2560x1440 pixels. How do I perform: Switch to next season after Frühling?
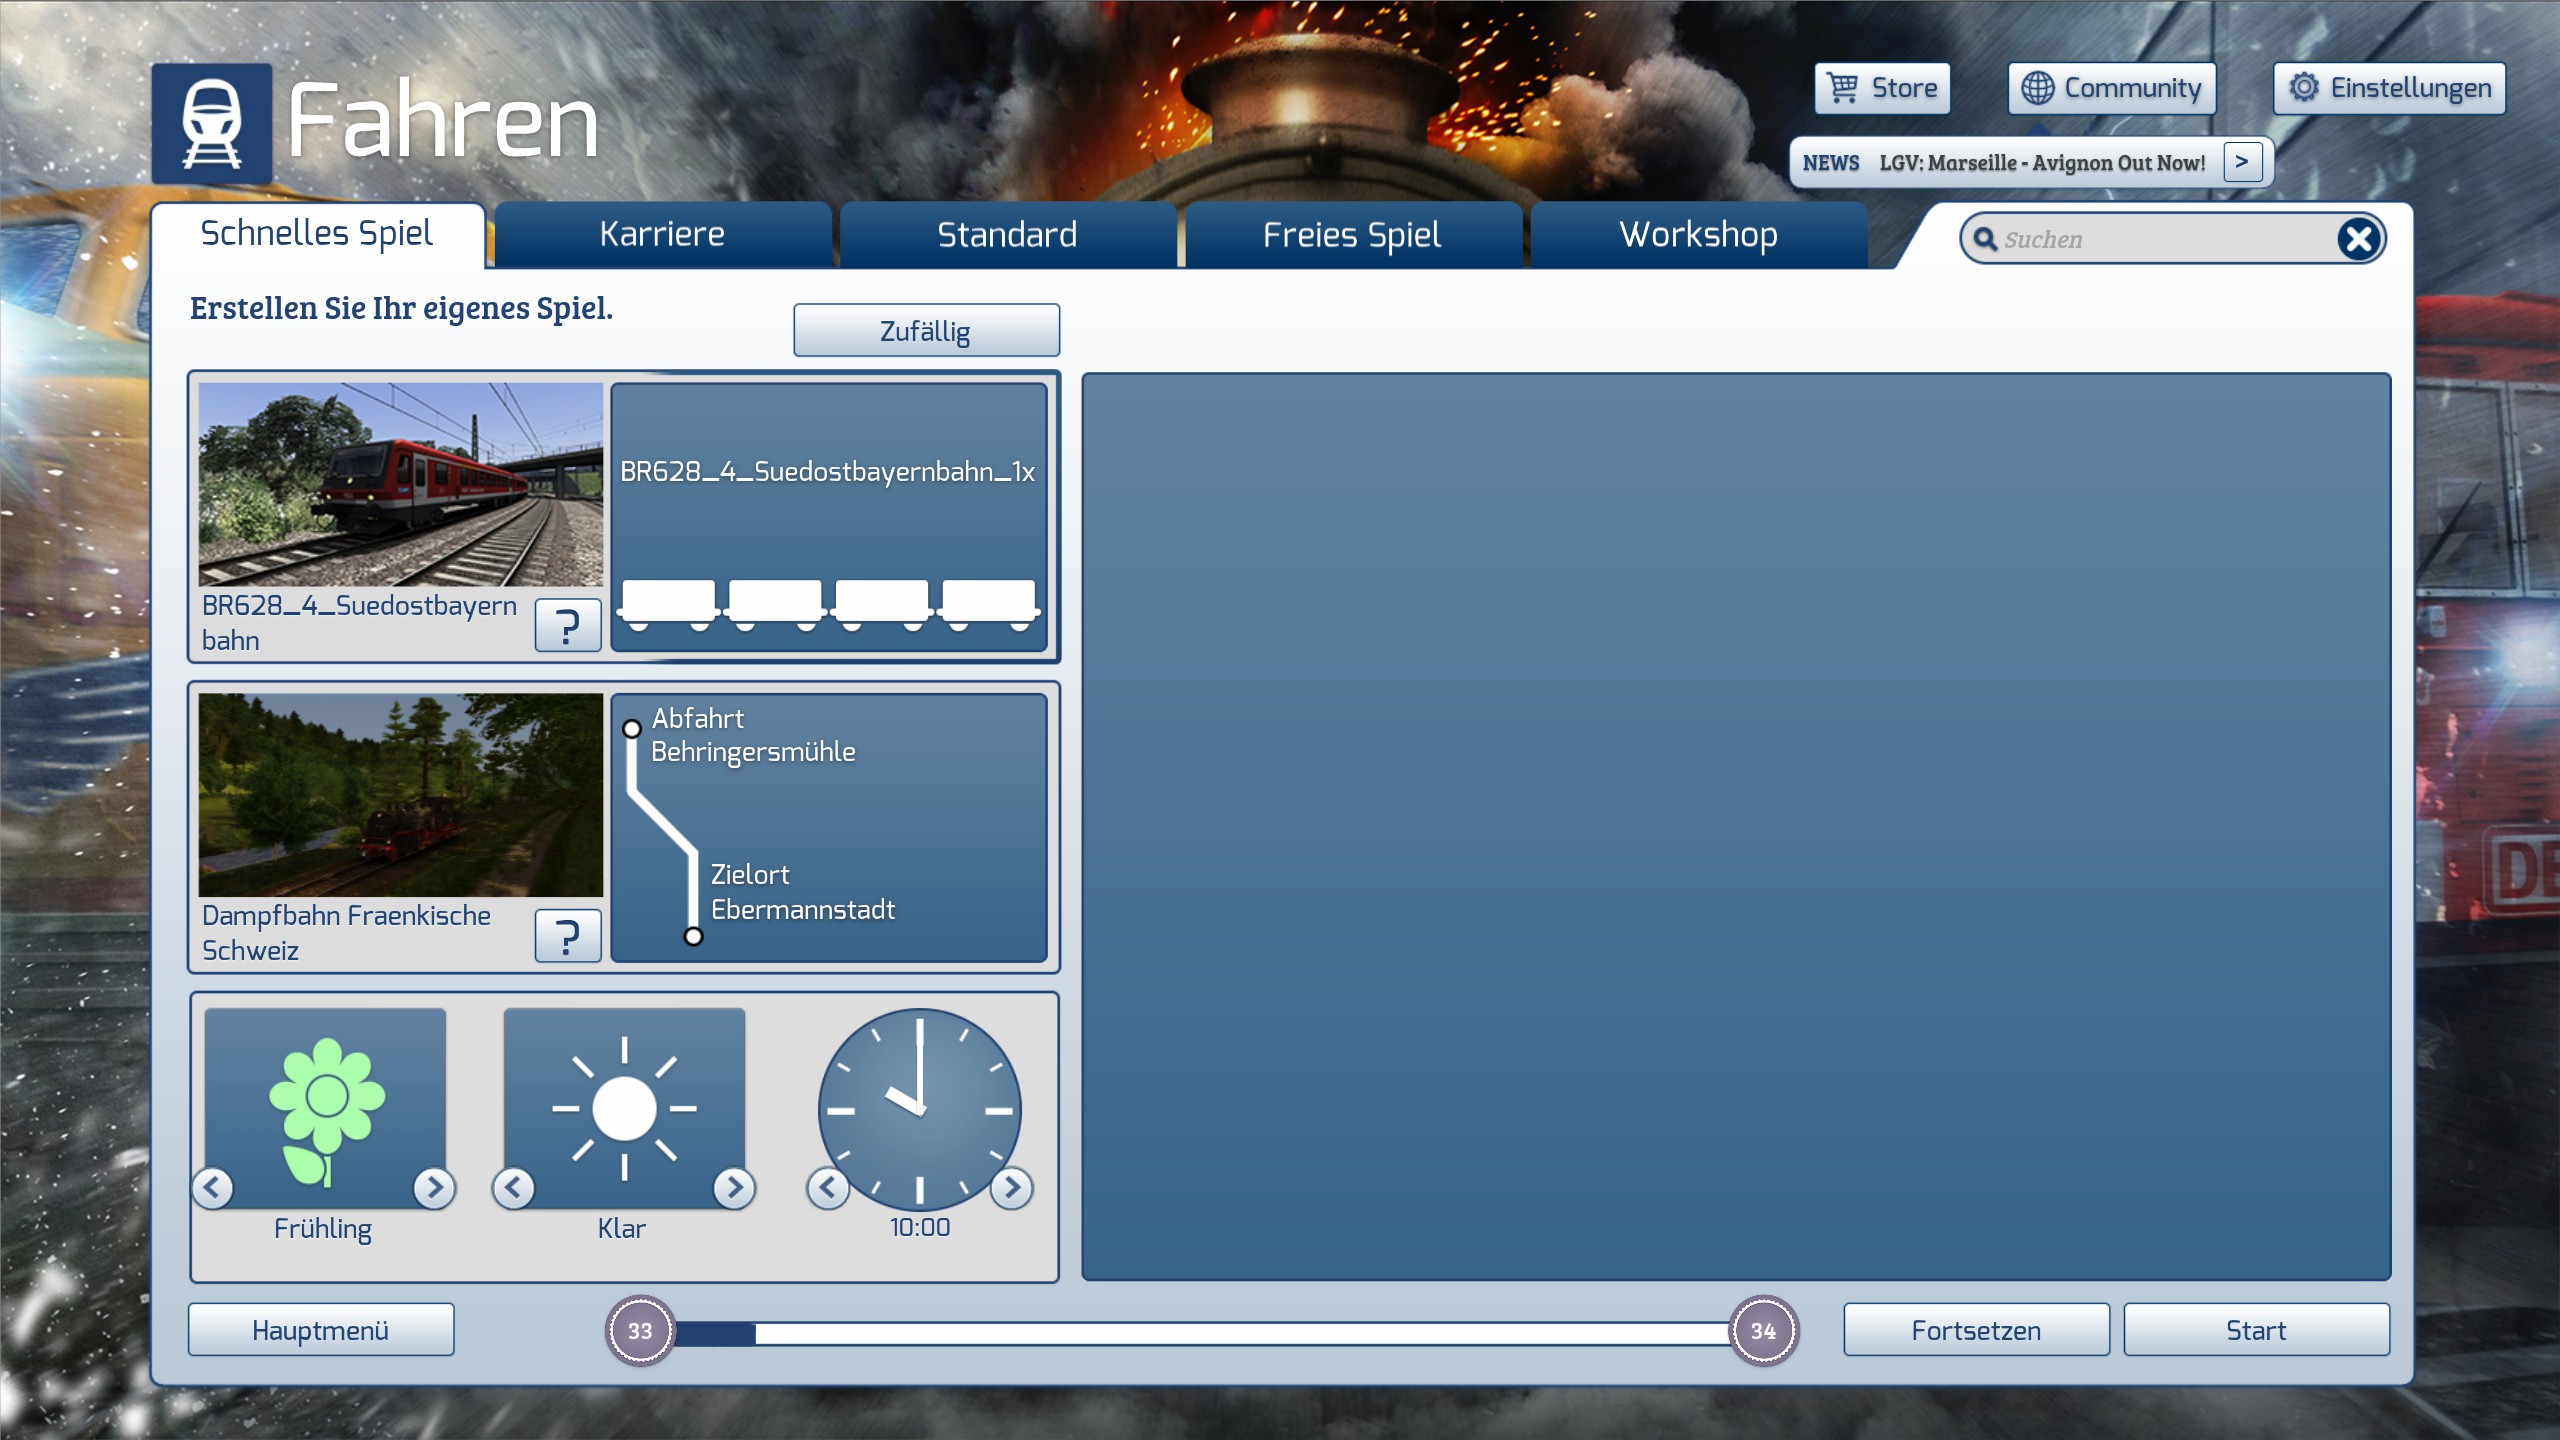[x=434, y=1187]
